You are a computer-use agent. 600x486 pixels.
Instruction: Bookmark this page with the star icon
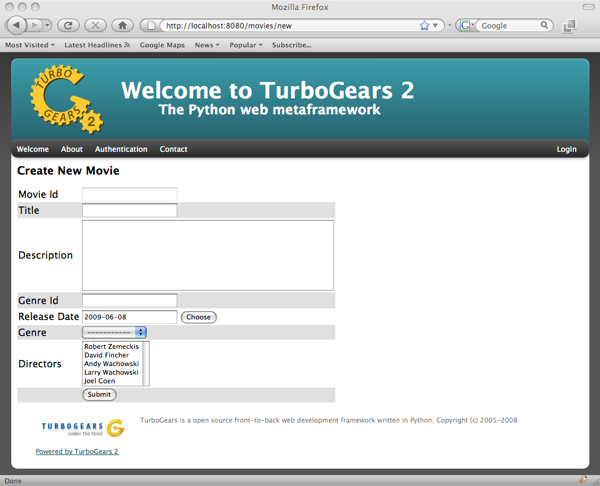click(424, 26)
